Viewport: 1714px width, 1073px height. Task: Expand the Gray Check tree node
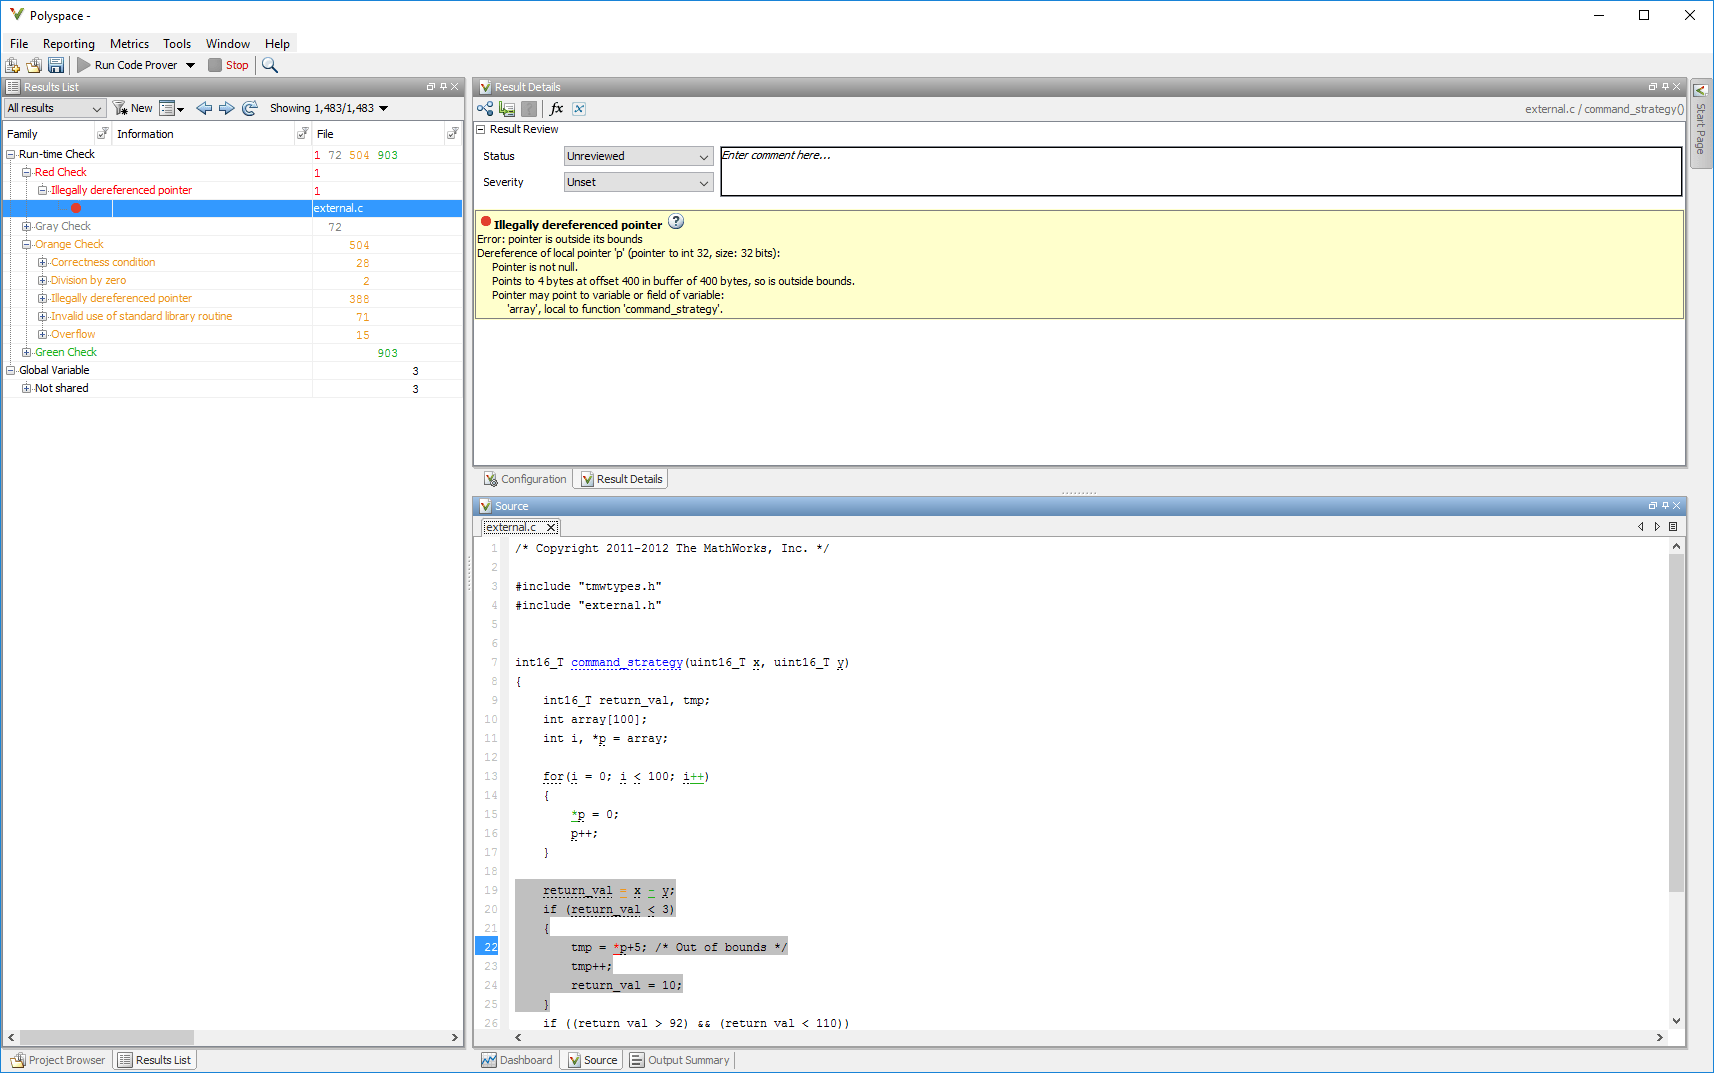pos(27,226)
